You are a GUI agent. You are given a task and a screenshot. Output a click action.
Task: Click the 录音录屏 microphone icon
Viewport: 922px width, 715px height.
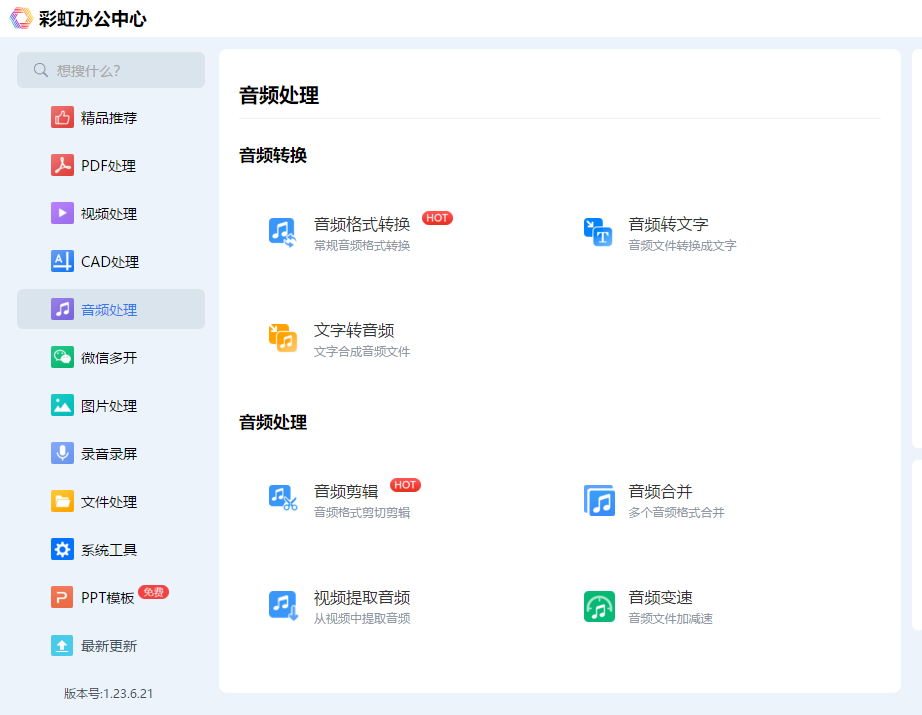click(62, 453)
